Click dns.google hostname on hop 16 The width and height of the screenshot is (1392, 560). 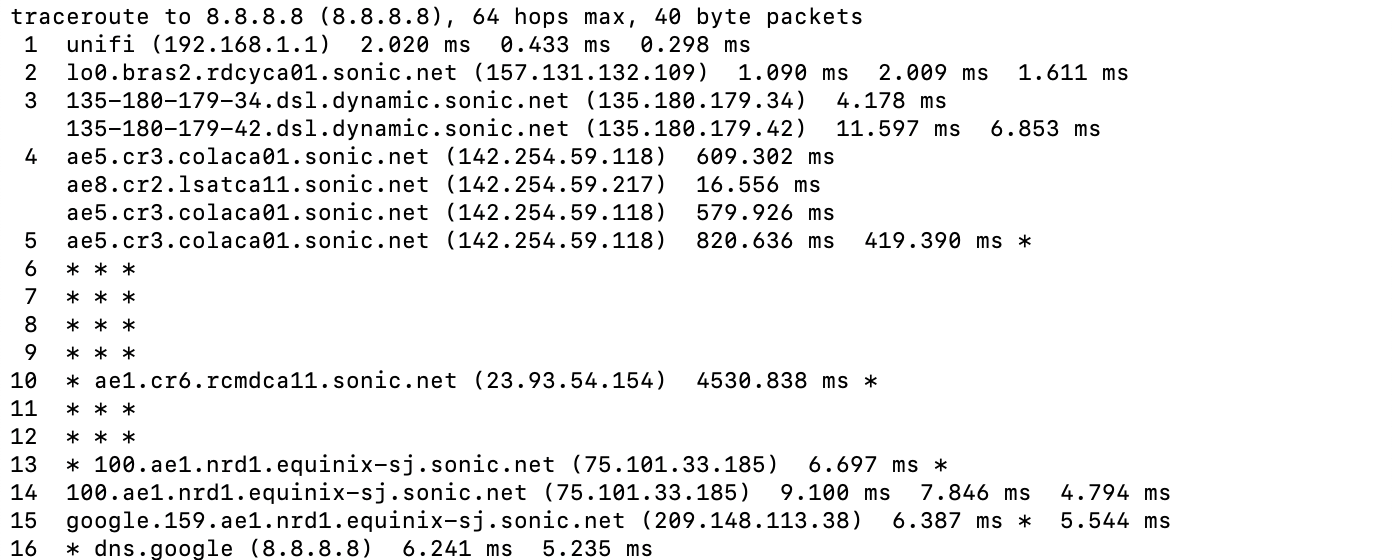tap(164, 549)
